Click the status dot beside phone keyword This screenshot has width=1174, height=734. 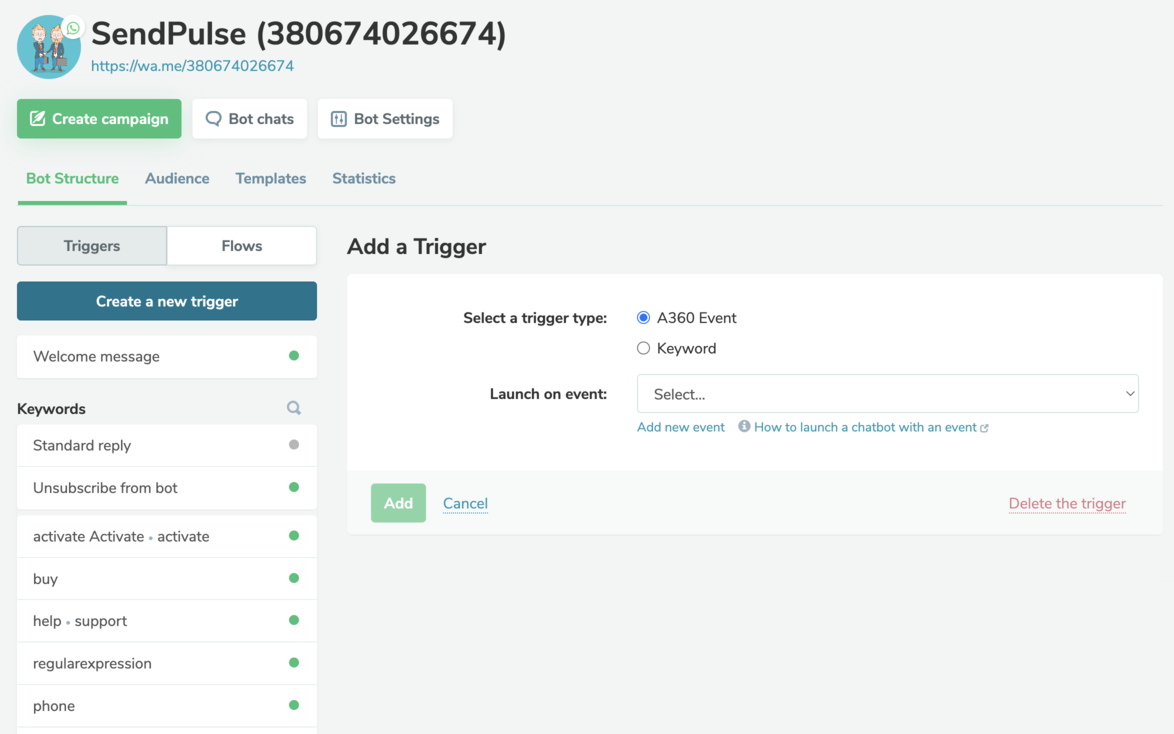coord(294,705)
